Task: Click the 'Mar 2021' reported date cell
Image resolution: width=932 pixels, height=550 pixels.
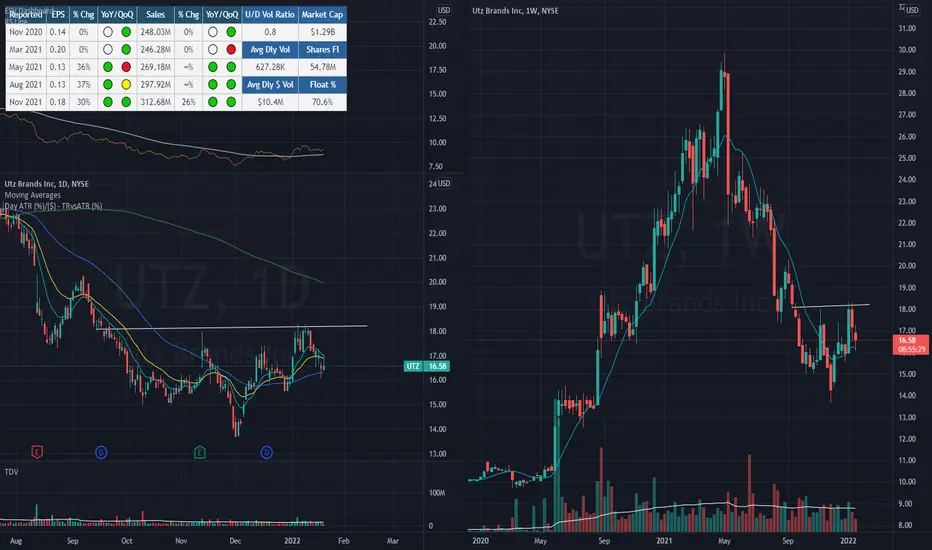Action: click(26, 49)
